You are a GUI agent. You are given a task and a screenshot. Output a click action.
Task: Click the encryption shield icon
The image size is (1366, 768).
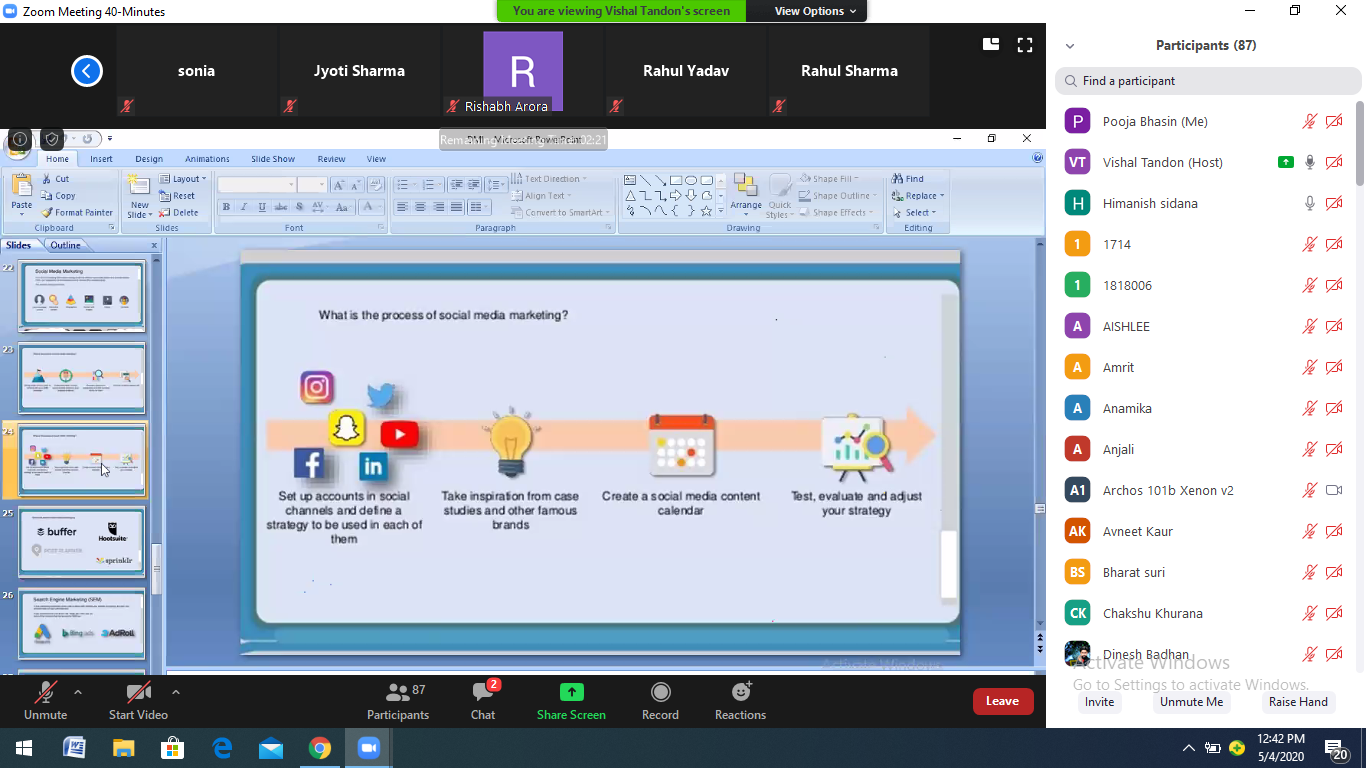[52, 139]
